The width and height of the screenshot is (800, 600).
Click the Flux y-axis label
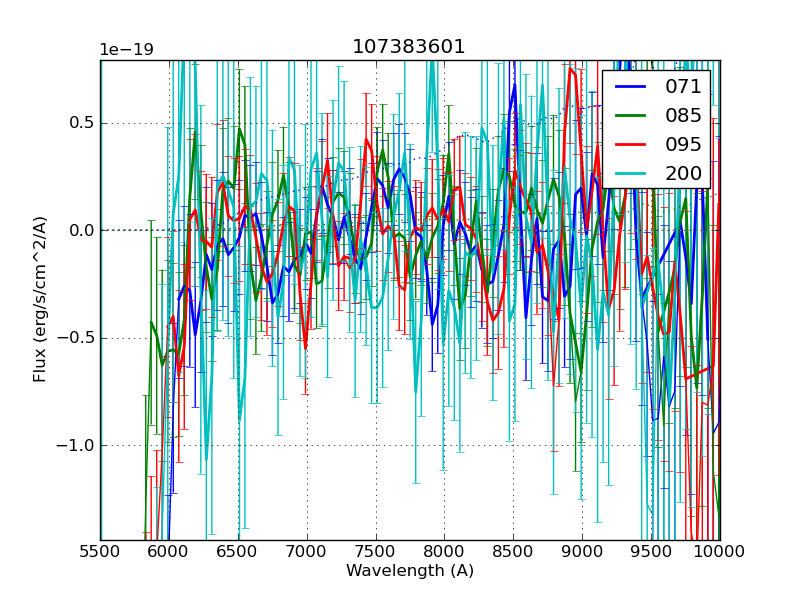click(40, 299)
